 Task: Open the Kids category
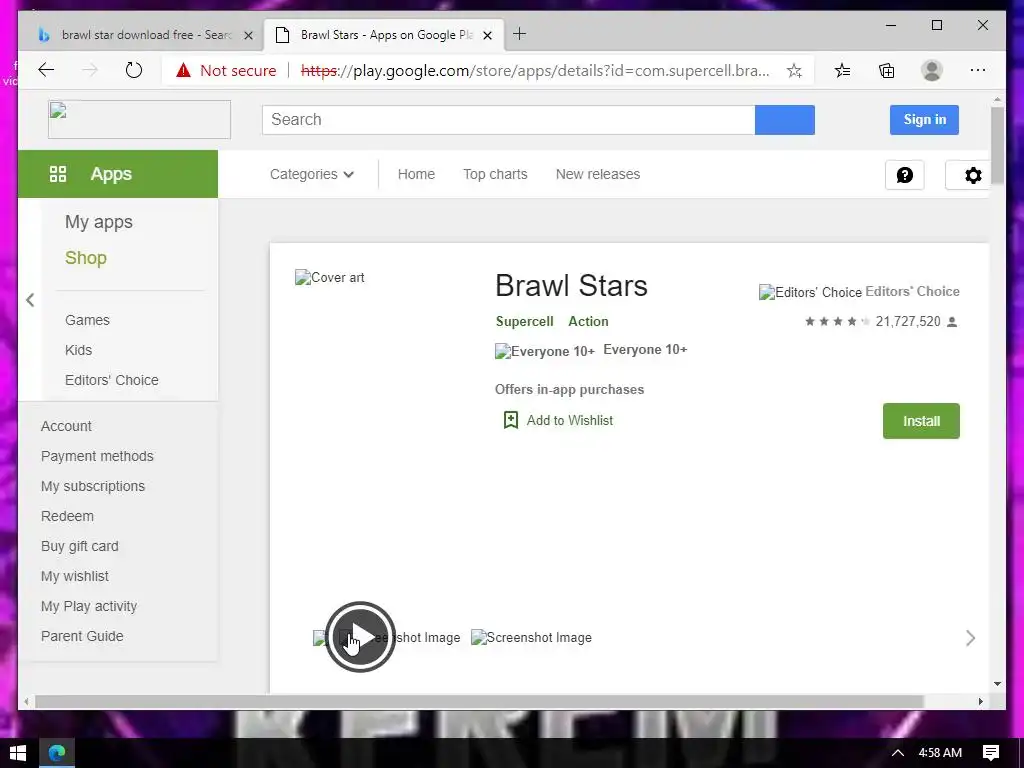point(78,350)
